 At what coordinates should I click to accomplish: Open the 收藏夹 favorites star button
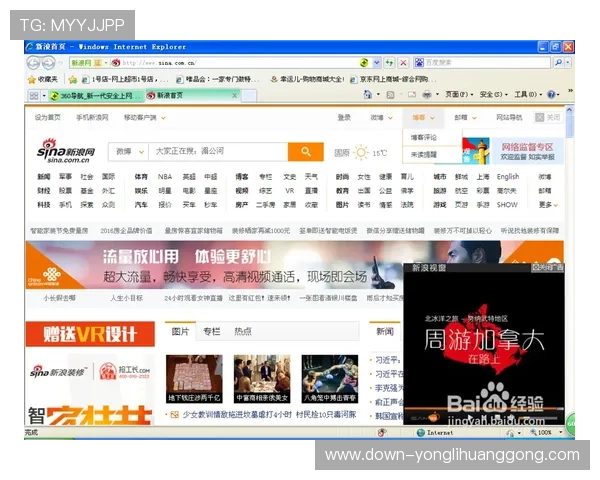[42, 79]
